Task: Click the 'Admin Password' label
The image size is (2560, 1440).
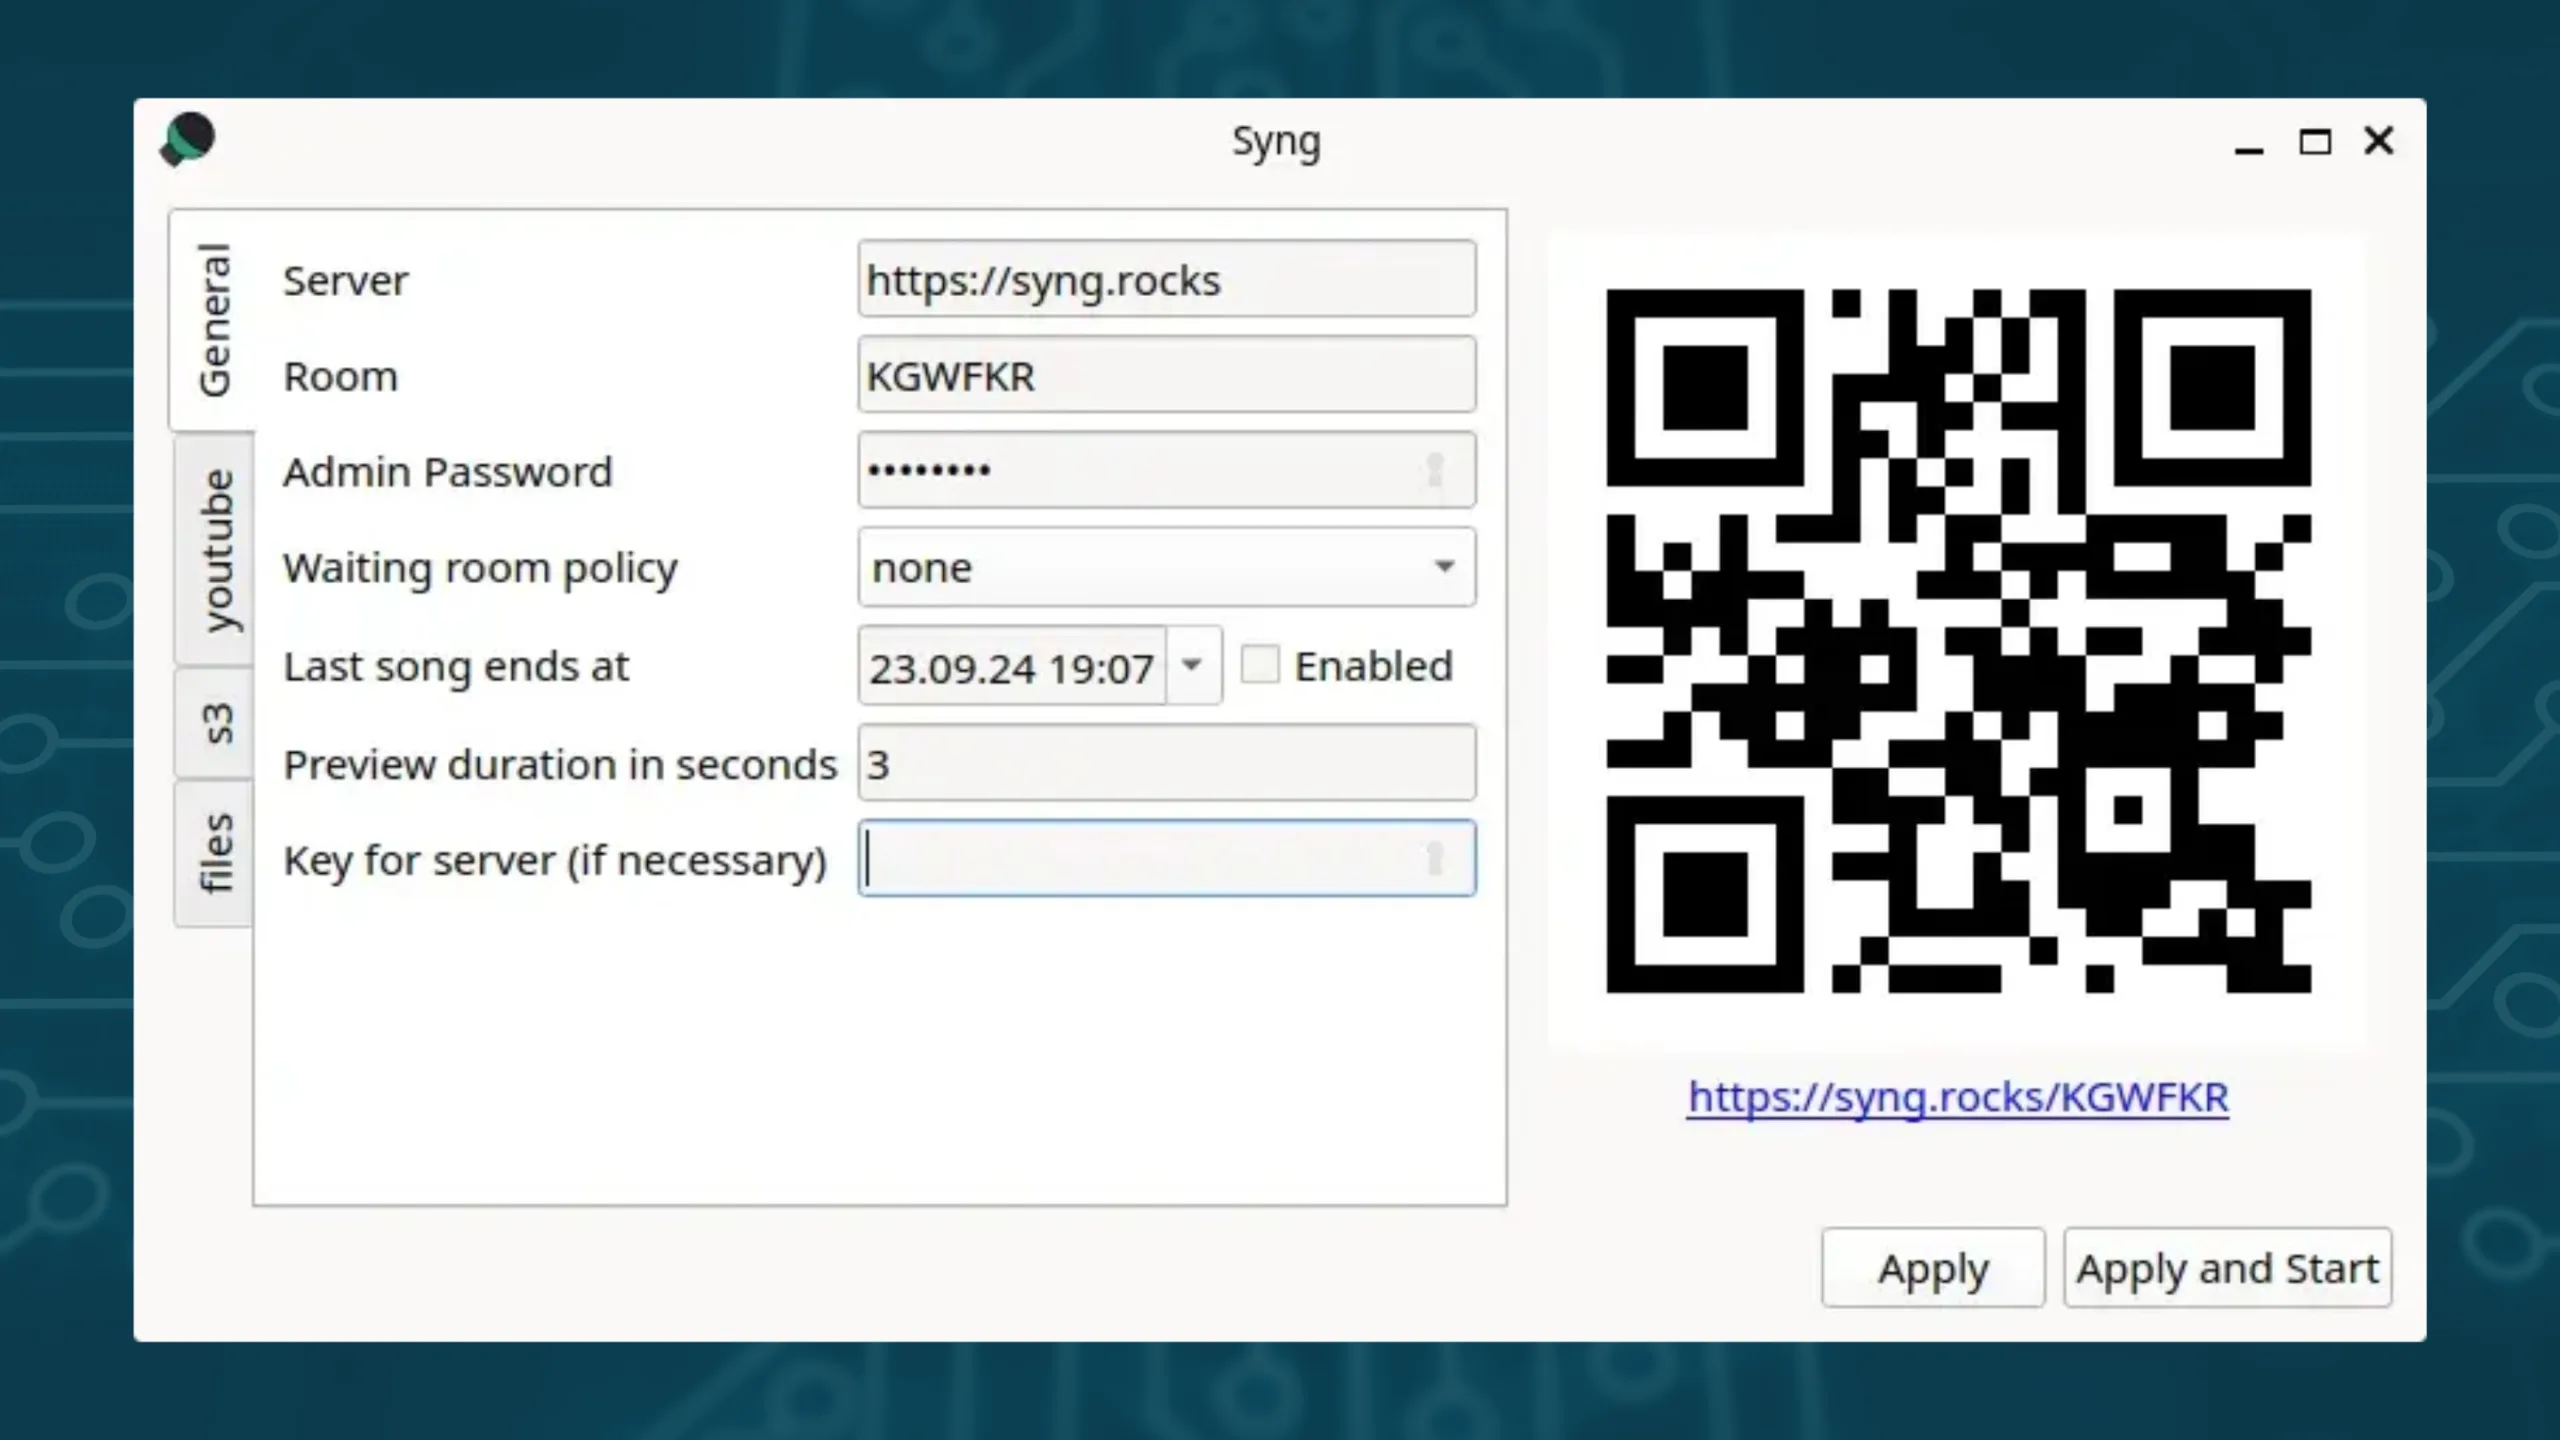Action: 447,471
